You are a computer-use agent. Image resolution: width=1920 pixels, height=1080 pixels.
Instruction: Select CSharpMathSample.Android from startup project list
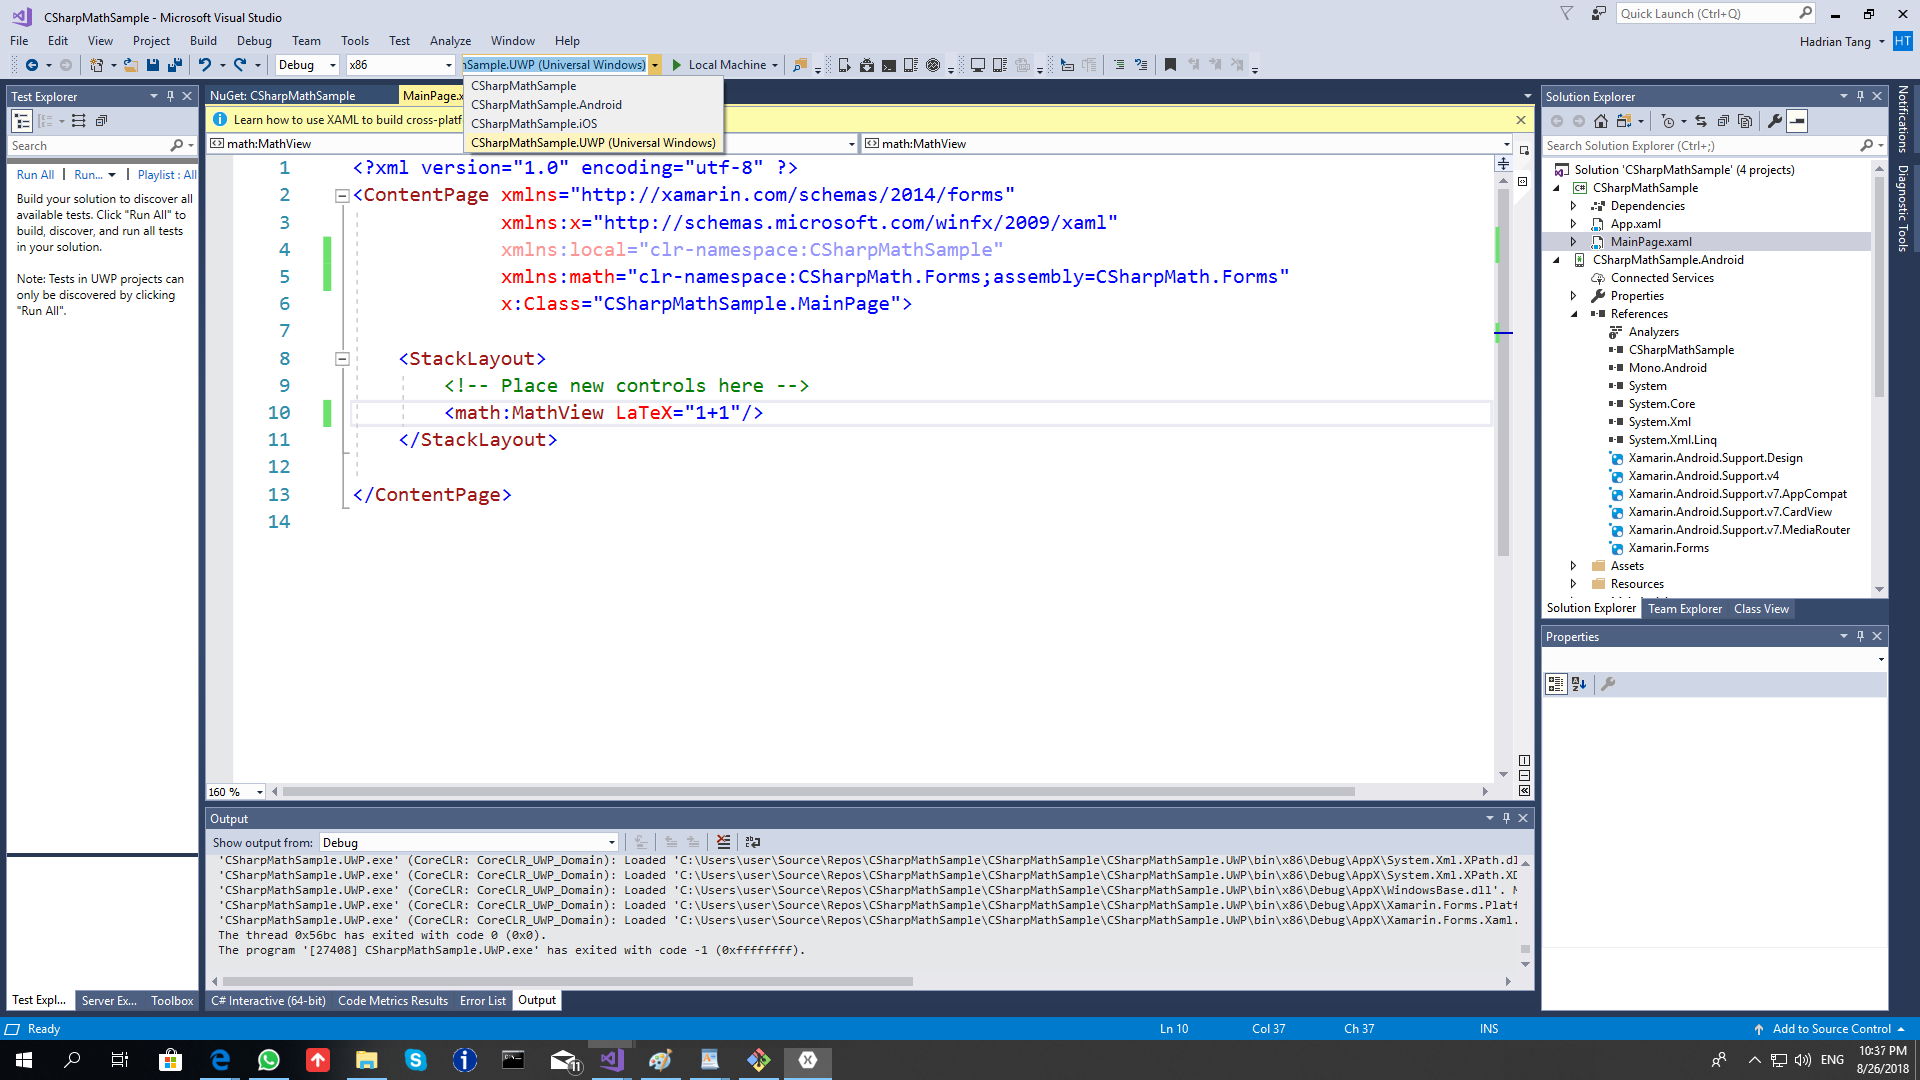click(x=546, y=105)
